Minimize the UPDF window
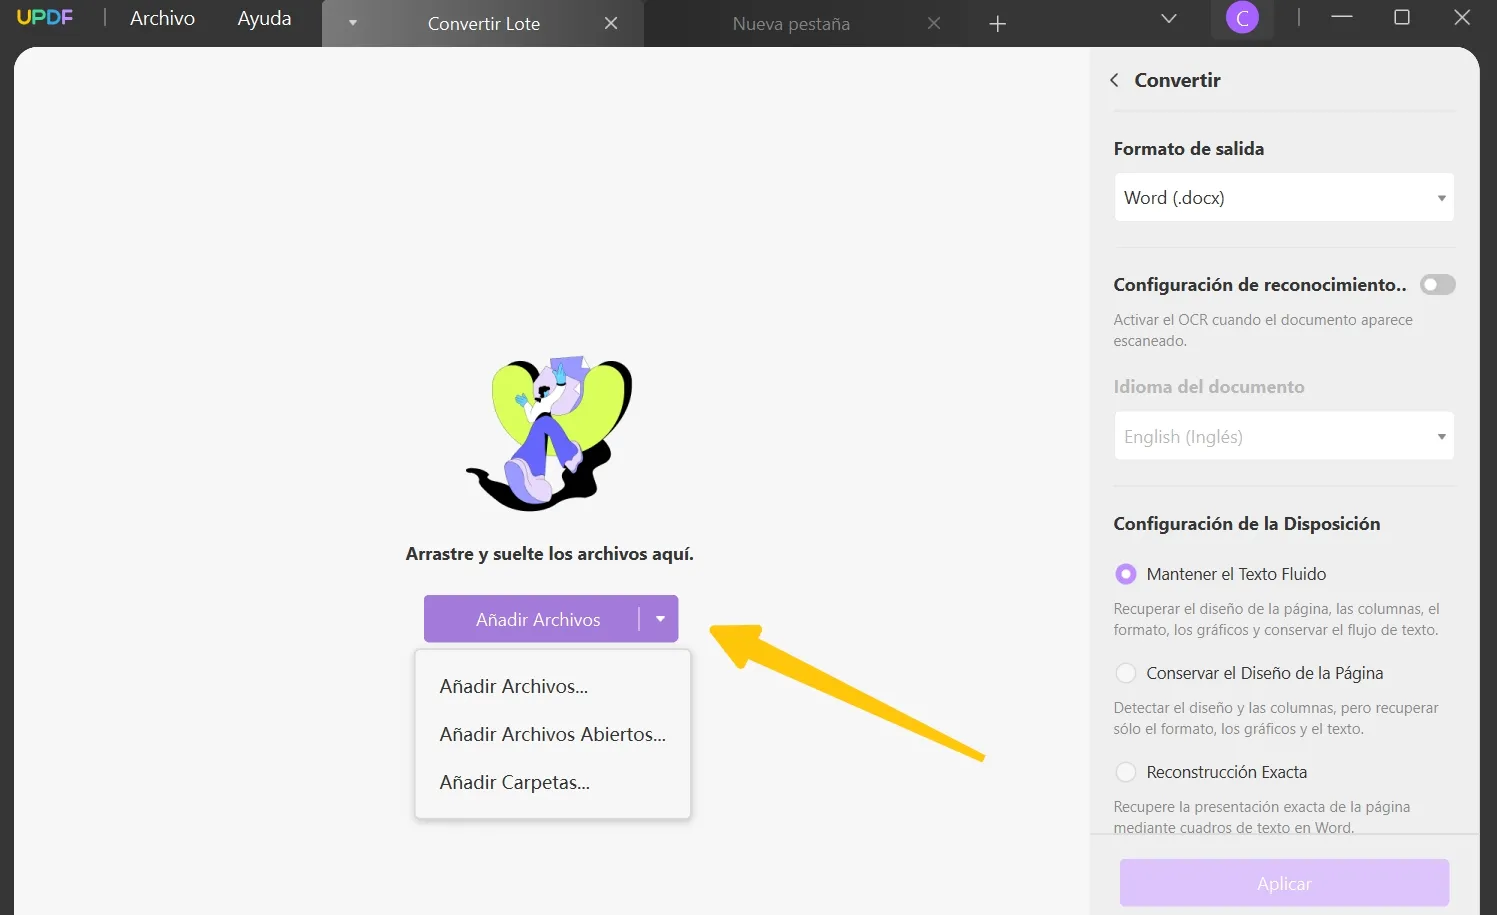The height and width of the screenshot is (915, 1497). [x=1342, y=17]
